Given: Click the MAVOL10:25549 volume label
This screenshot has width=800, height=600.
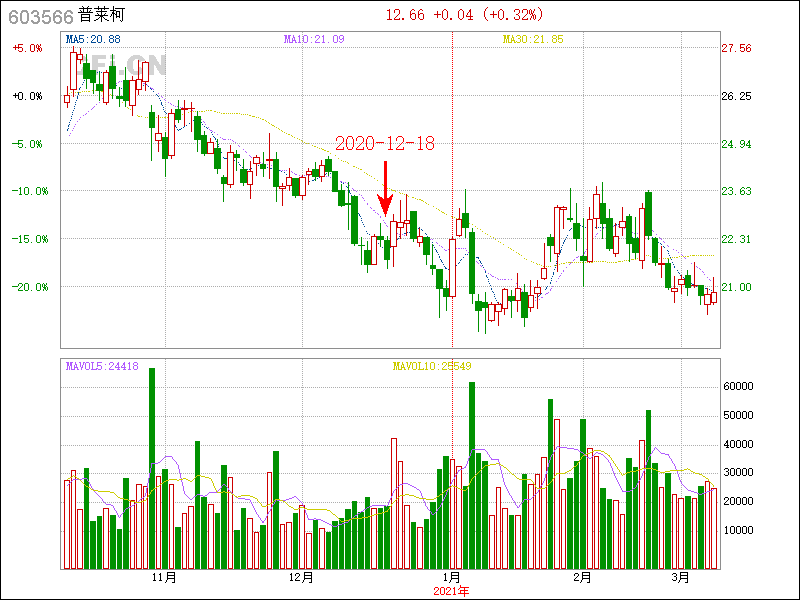Looking at the screenshot, I should click(x=432, y=366).
